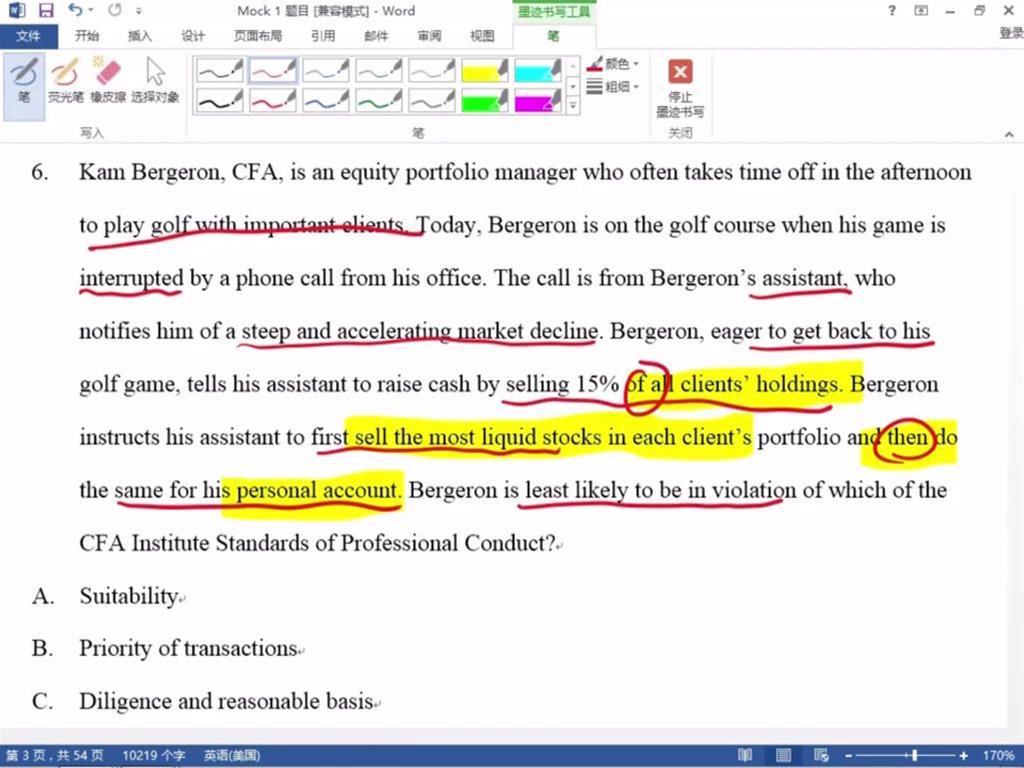This screenshot has width=1024, height=768.
Task: Switch to the 审阅 Review tab
Action: coord(429,36)
